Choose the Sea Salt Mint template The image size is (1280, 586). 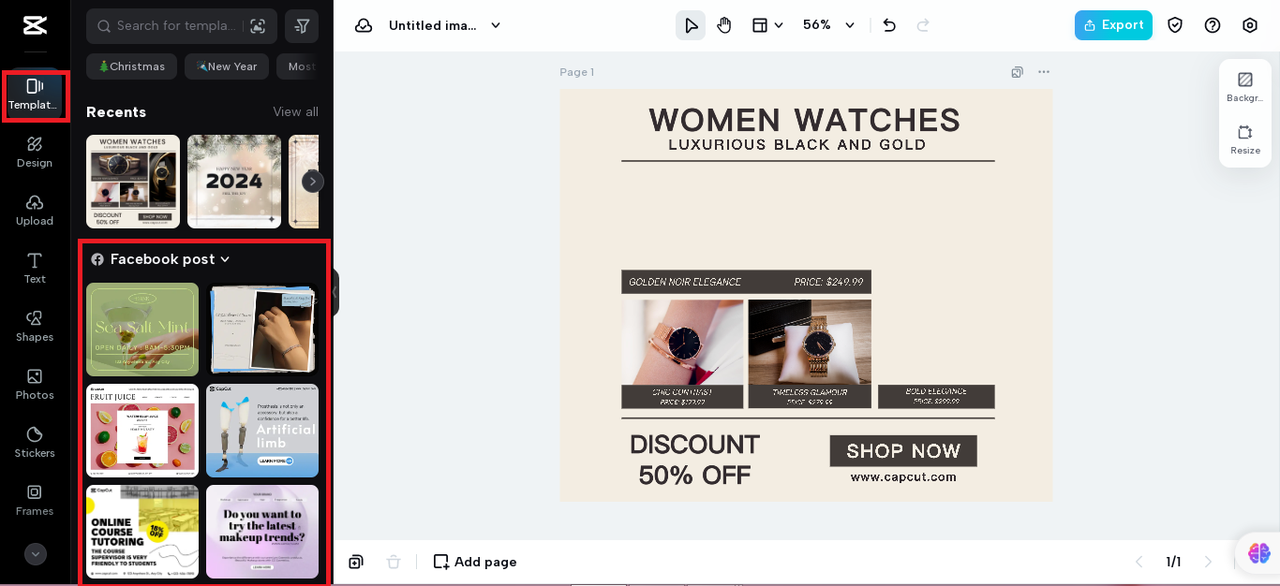pos(142,329)
